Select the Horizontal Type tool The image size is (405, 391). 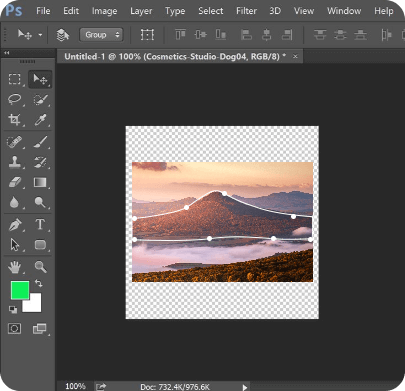pyautogui.click(x=40, y=224)
